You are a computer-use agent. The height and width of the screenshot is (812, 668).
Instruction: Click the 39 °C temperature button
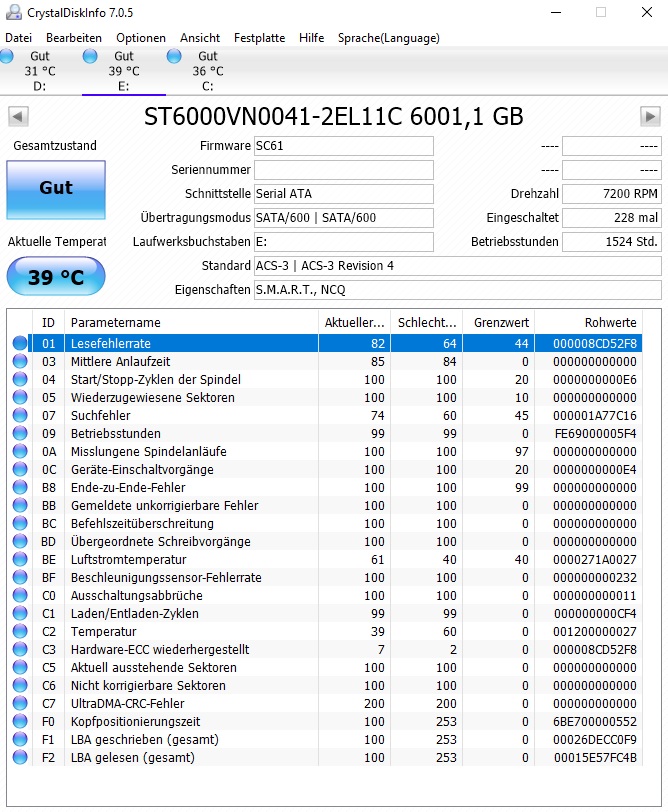click(56, 277)
